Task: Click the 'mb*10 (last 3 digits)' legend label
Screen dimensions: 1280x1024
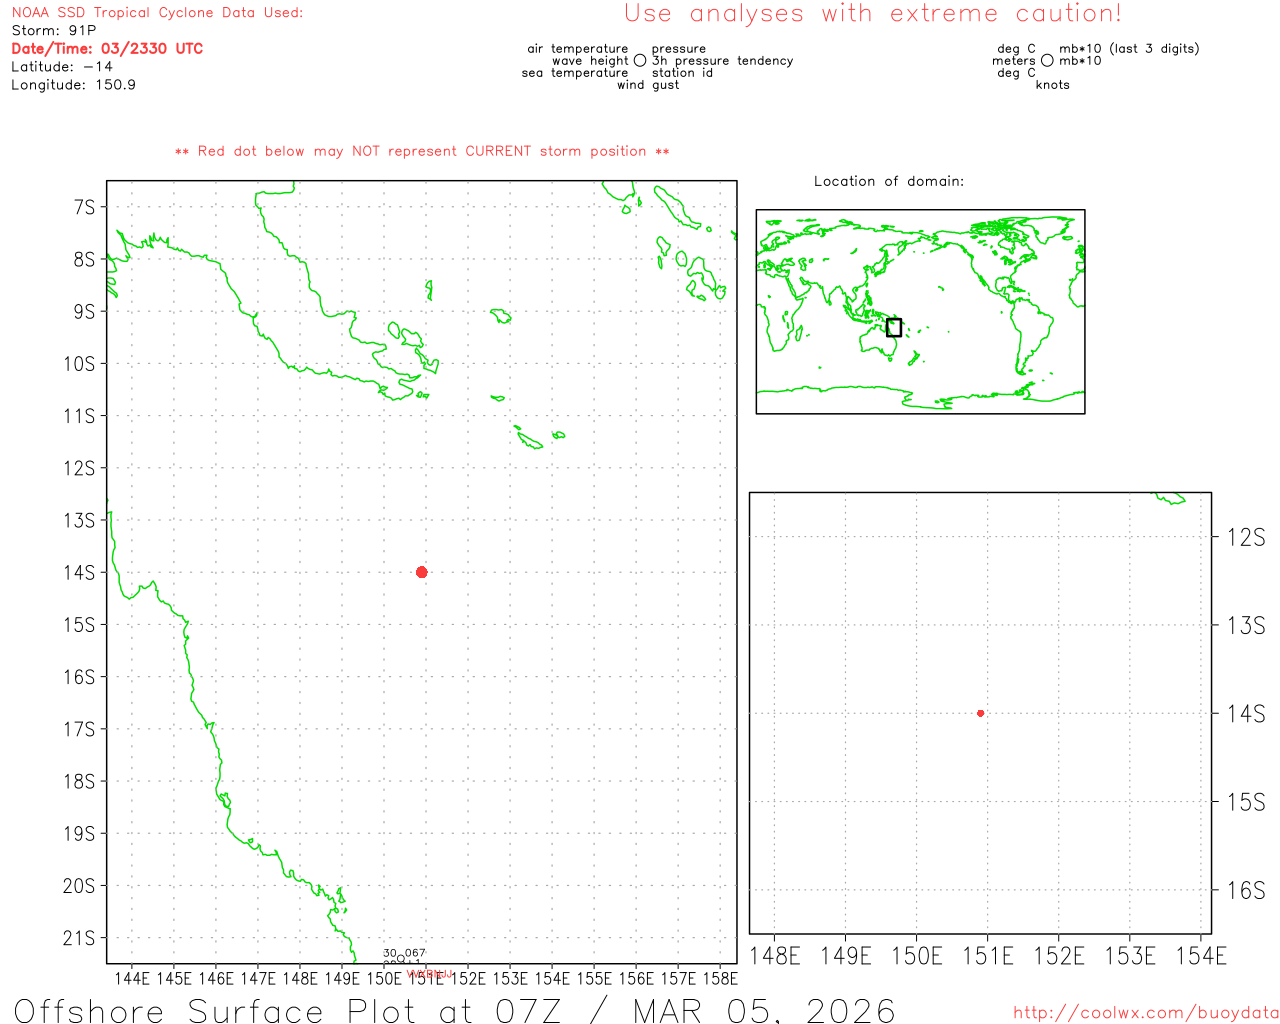Action: coord(1128,49)
